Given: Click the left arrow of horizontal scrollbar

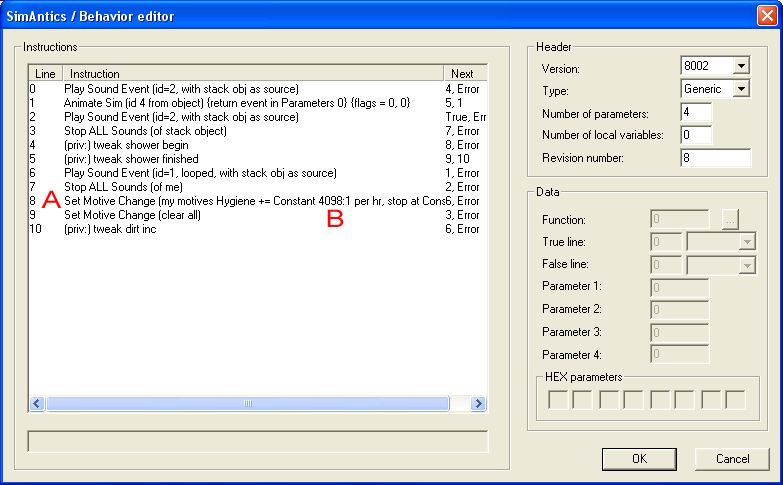Looking at the screenshot, I should pyautogui.click(x=37, y=404).
